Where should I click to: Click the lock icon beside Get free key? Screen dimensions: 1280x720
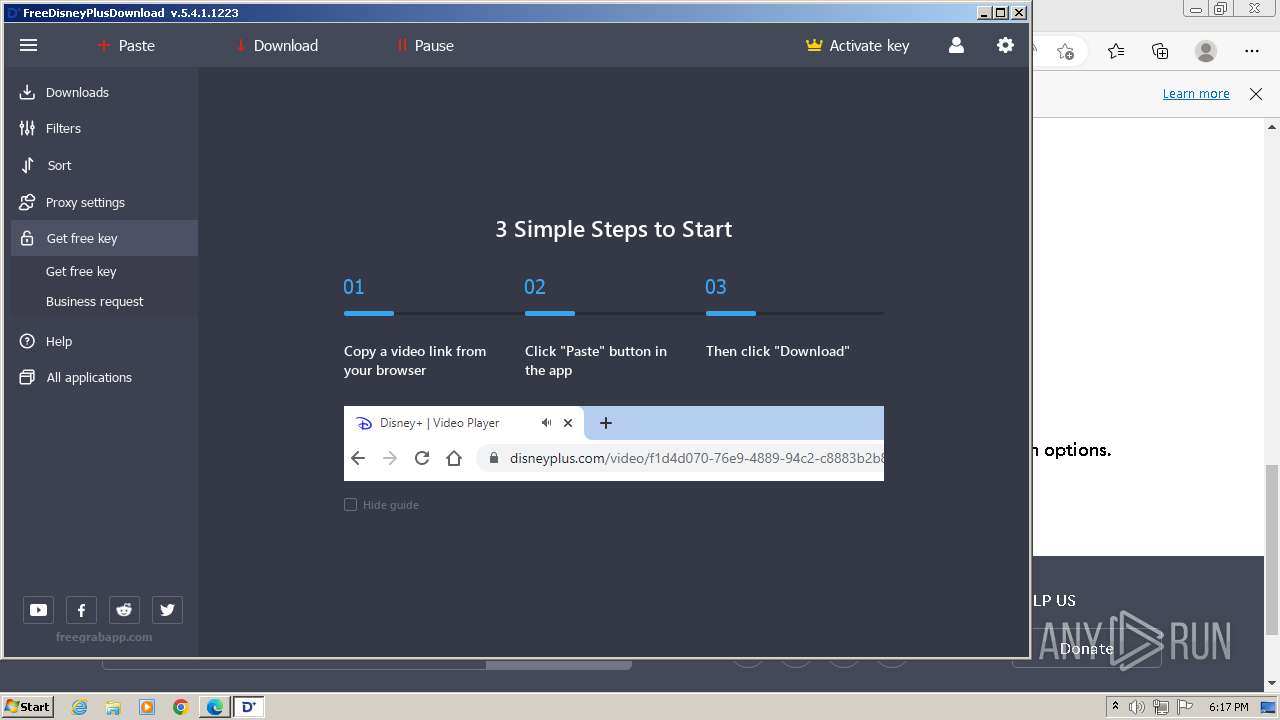[x=27, y=238]
